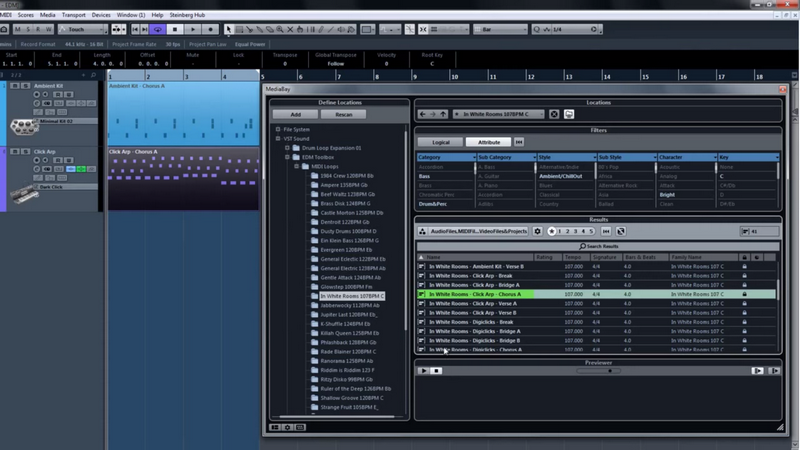Open the 1/4 quantize preset dropdown
Screen dimensions: 800x450
point(574,30)
